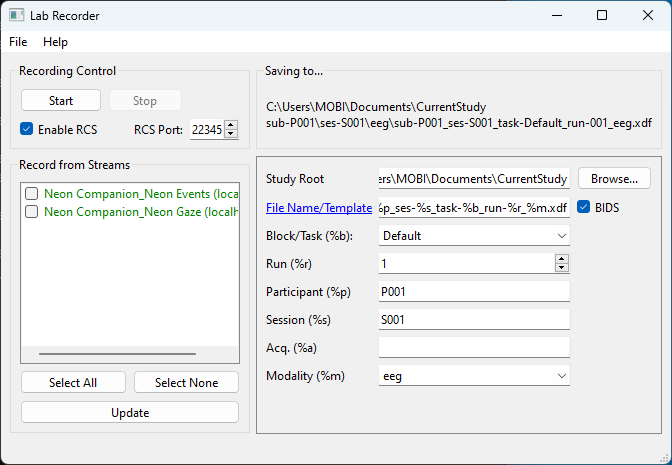Open the Help menu

click(x=55, y=42)
